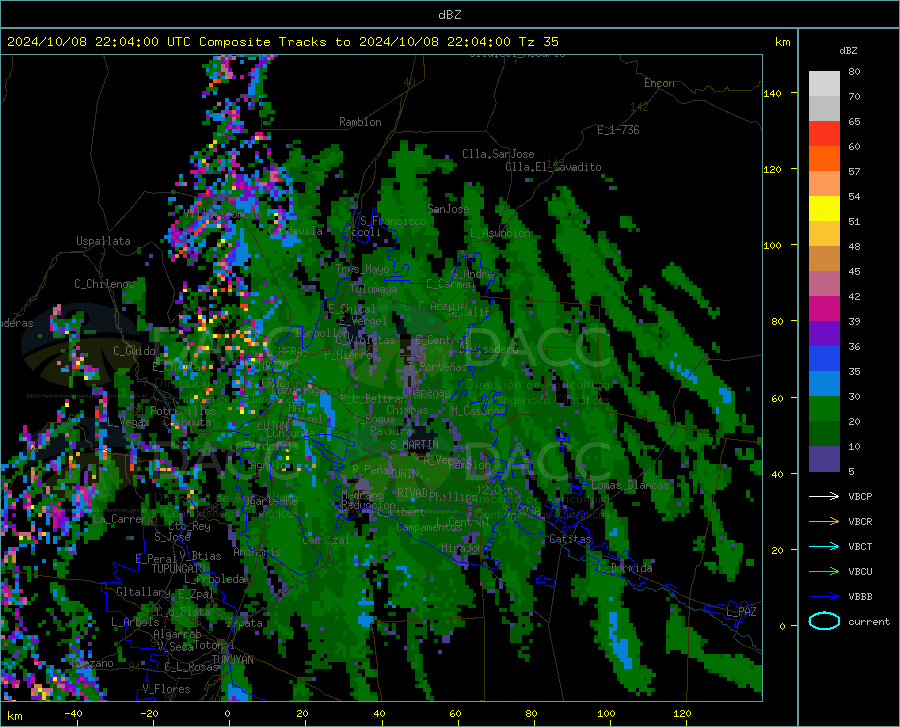Click the 'S_MARTIN' map label
Viewport: 900px width, 727px height.
(414, 445)
